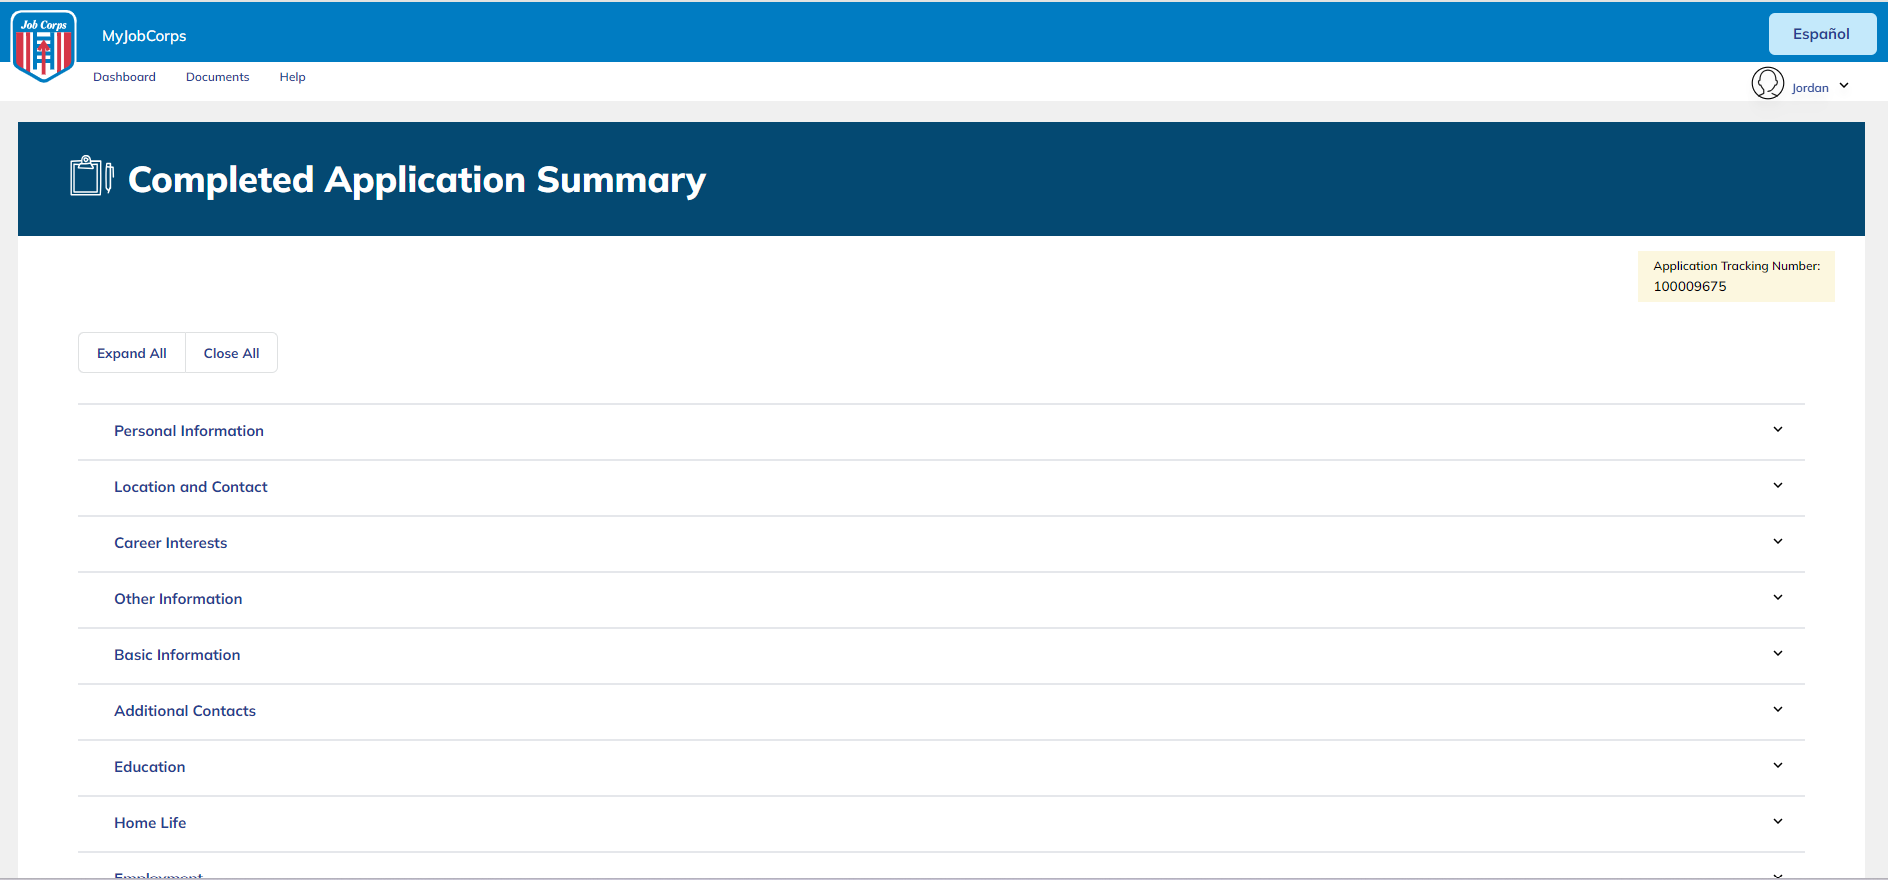Click the clipboard icon beside the summary title
The width and height of the screenshot is (1888, 880).
(91, 176)
